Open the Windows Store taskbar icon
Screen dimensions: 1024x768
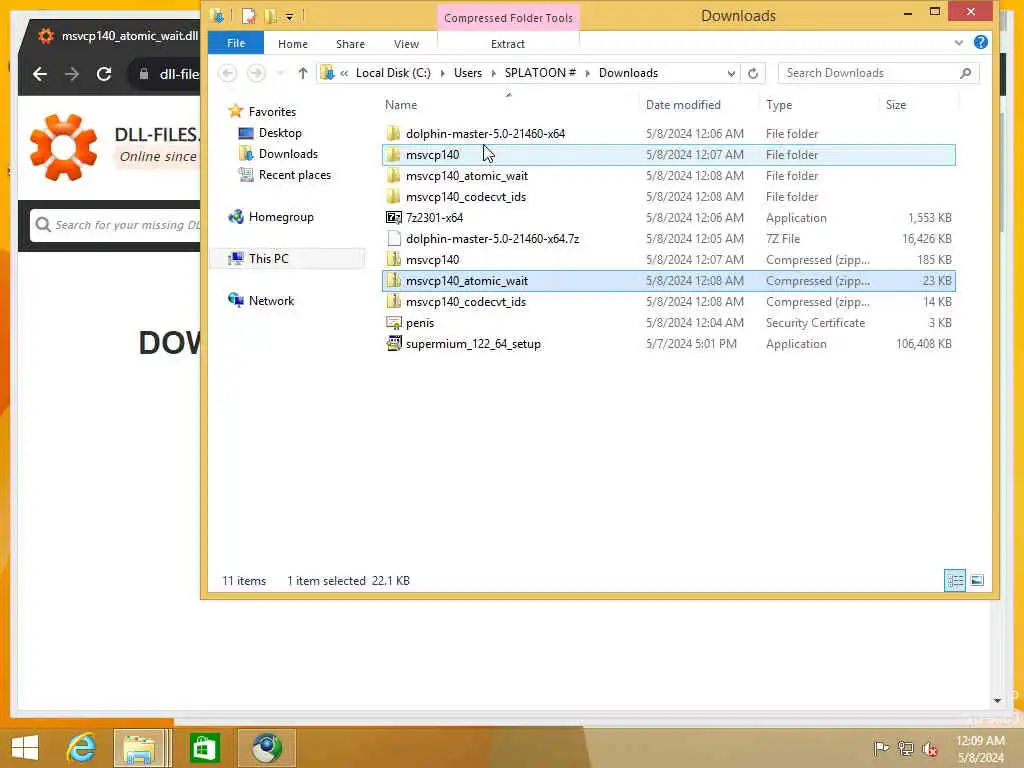(x=204, y=748)
